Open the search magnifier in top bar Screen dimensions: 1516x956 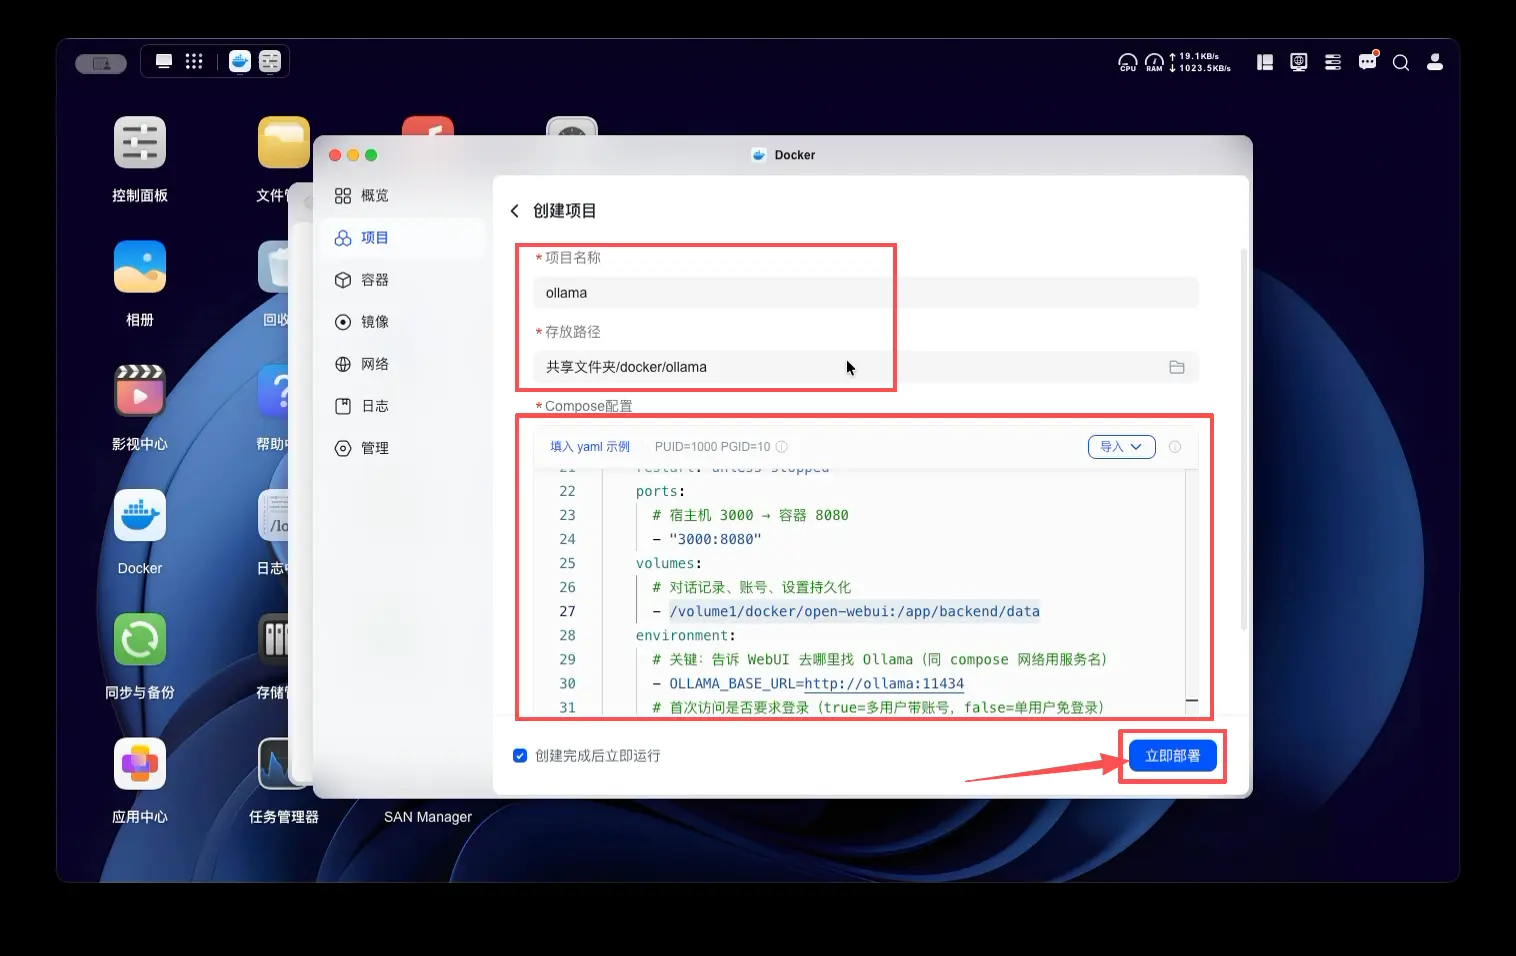pyautogui.click(x=1401, y=63)
